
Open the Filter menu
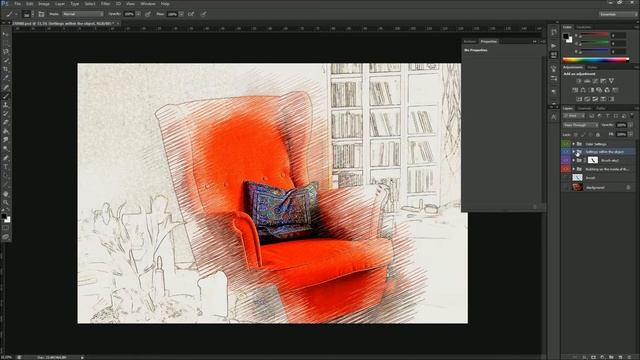click(105, 4)
